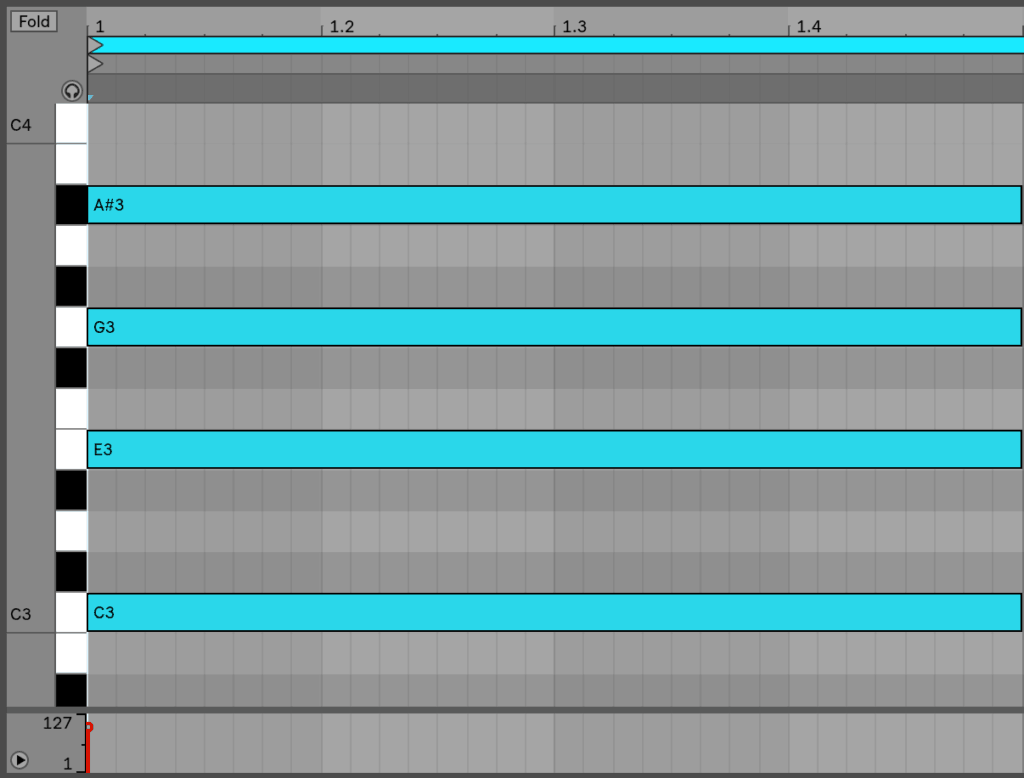Select the C3 note in the grid
The width and height of the screenshot is (1024, 778).
tap(554, 613)
